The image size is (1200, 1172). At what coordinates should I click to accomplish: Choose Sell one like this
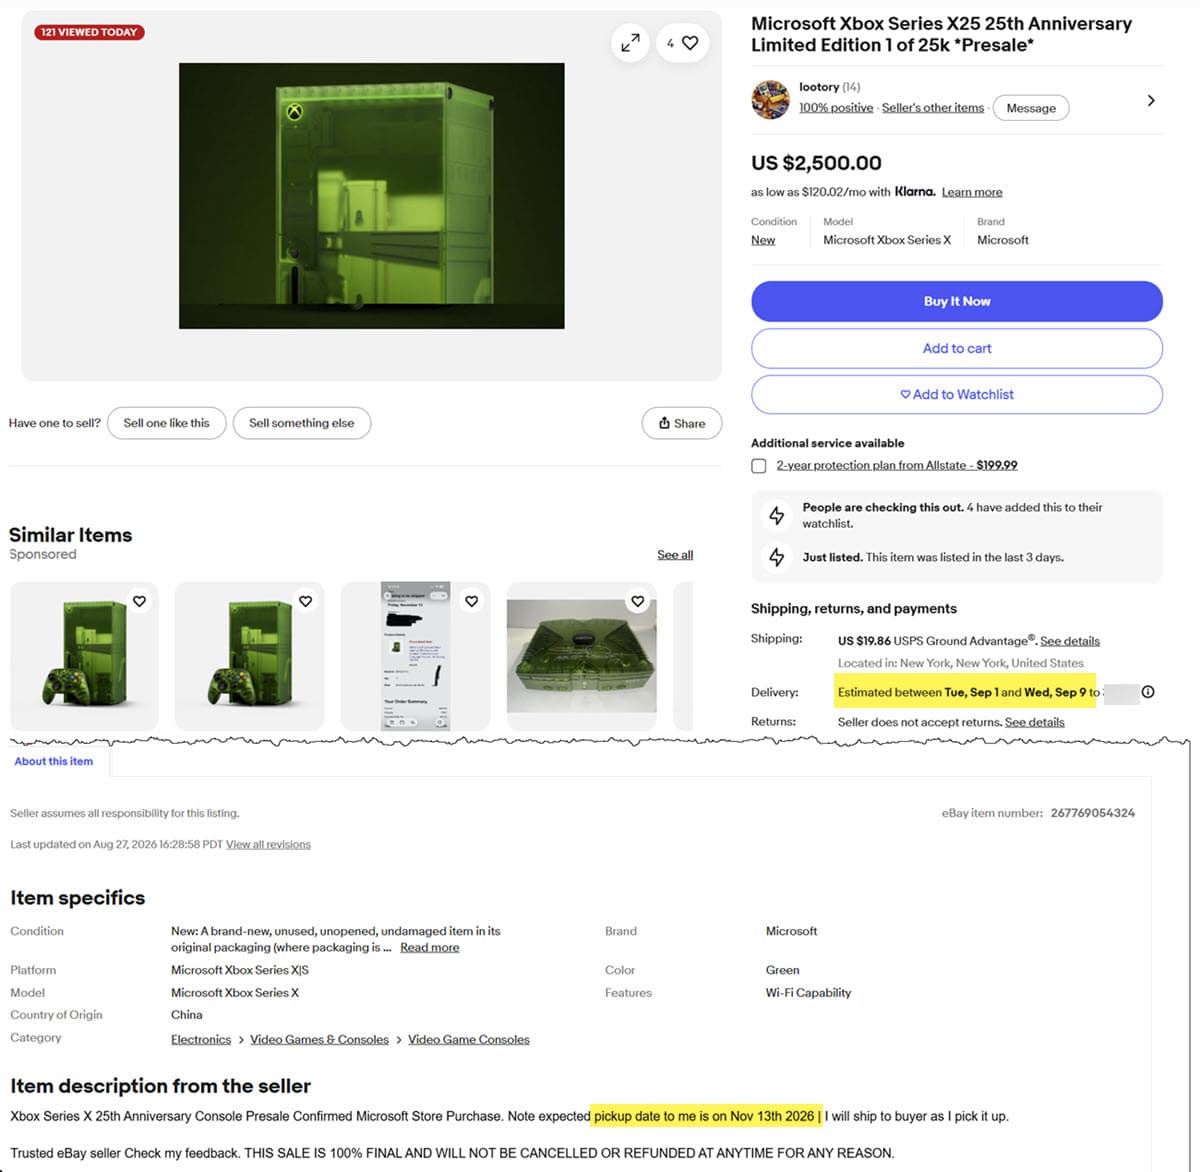[167, 423]
